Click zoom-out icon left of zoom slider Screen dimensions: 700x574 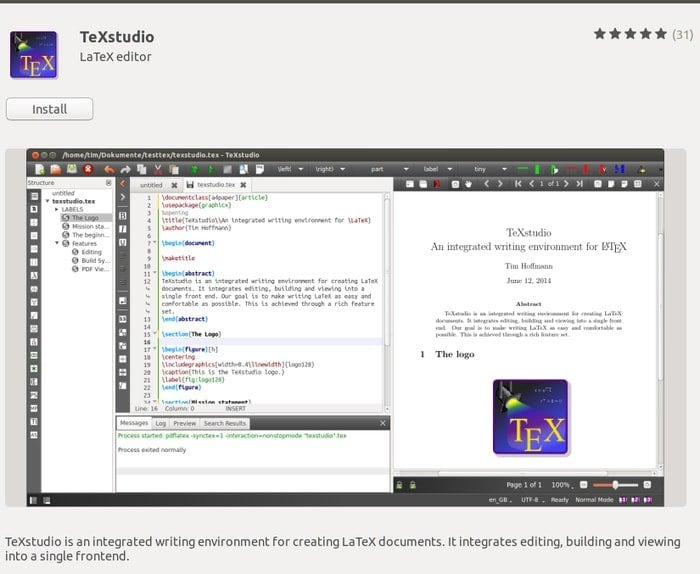[x=583, y=485]
